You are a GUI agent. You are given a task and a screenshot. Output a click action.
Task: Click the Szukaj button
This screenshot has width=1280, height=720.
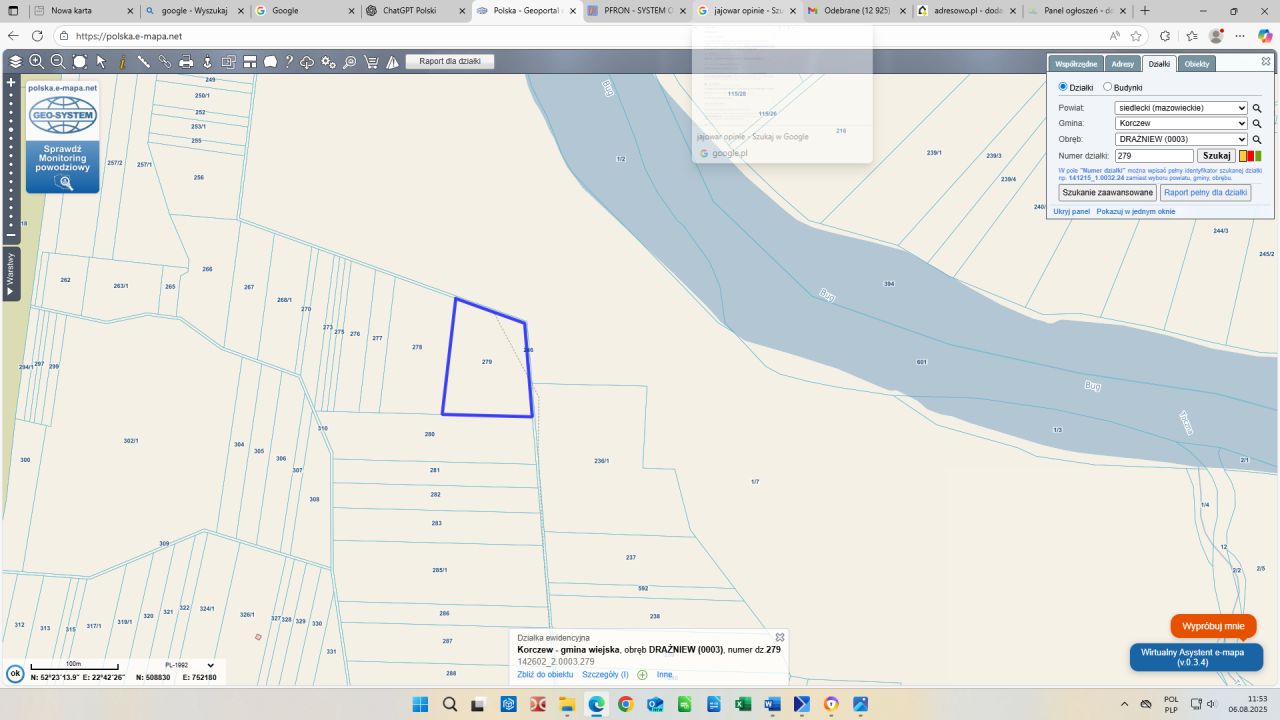1216,156
